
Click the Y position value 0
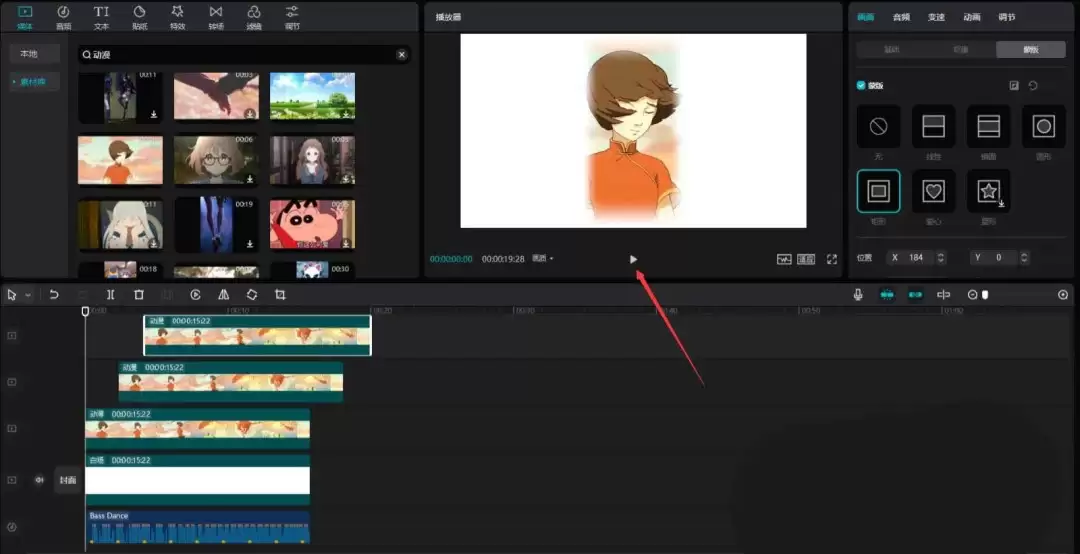coord(1001,258)
